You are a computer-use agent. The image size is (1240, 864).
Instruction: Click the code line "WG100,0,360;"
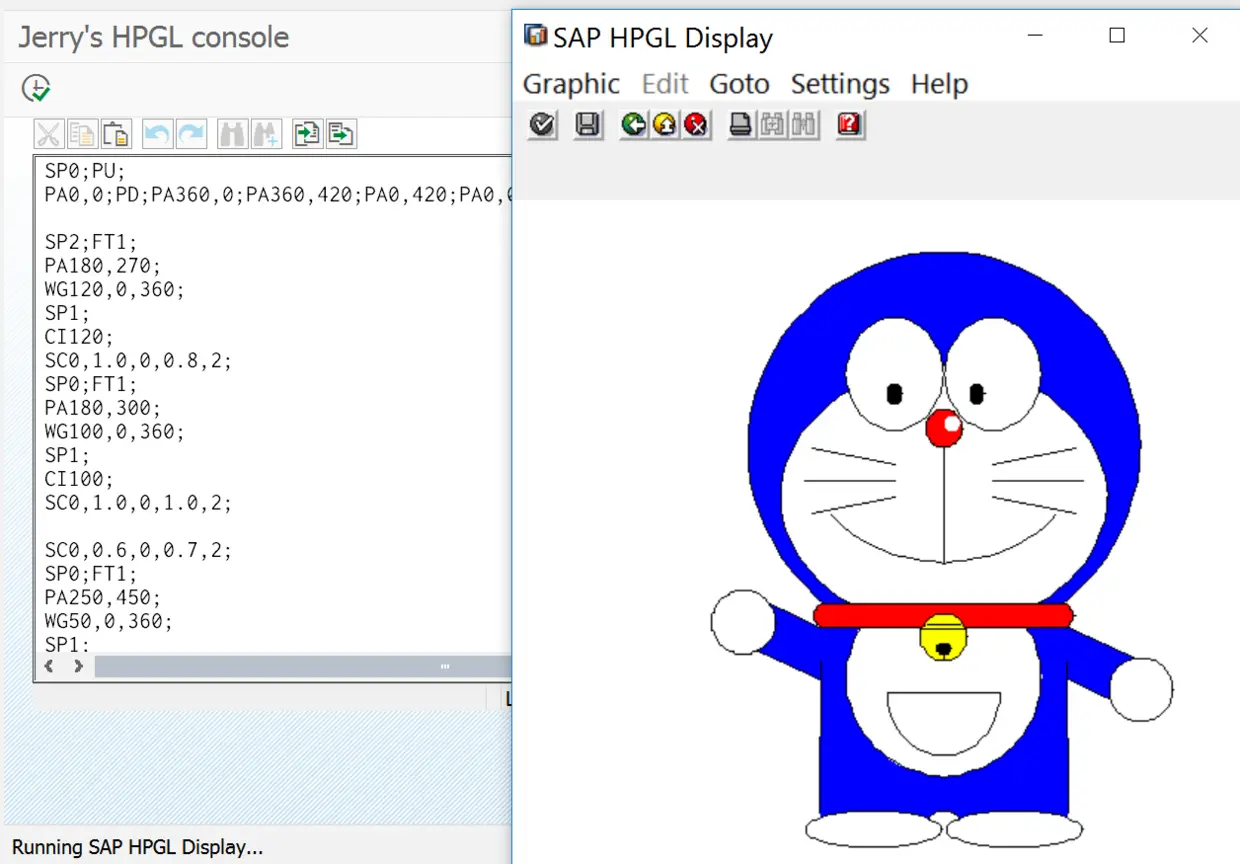click(115, 432)
